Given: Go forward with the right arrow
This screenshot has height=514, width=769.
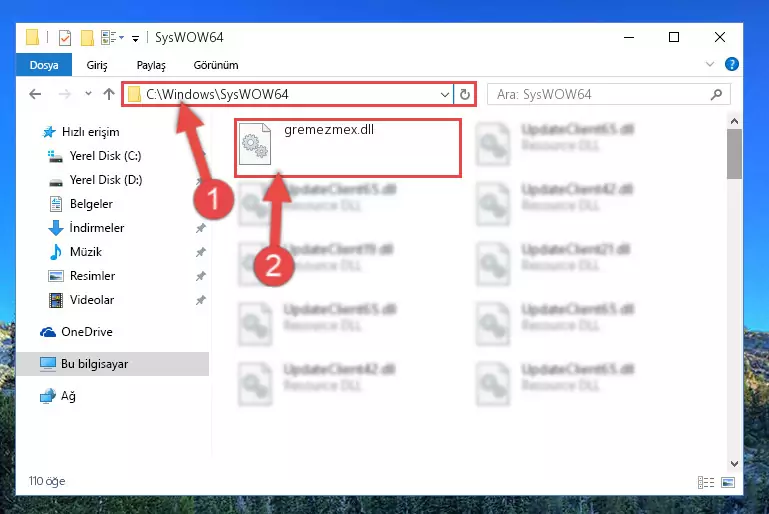Looking at the screenshot, I should point(64,94).
